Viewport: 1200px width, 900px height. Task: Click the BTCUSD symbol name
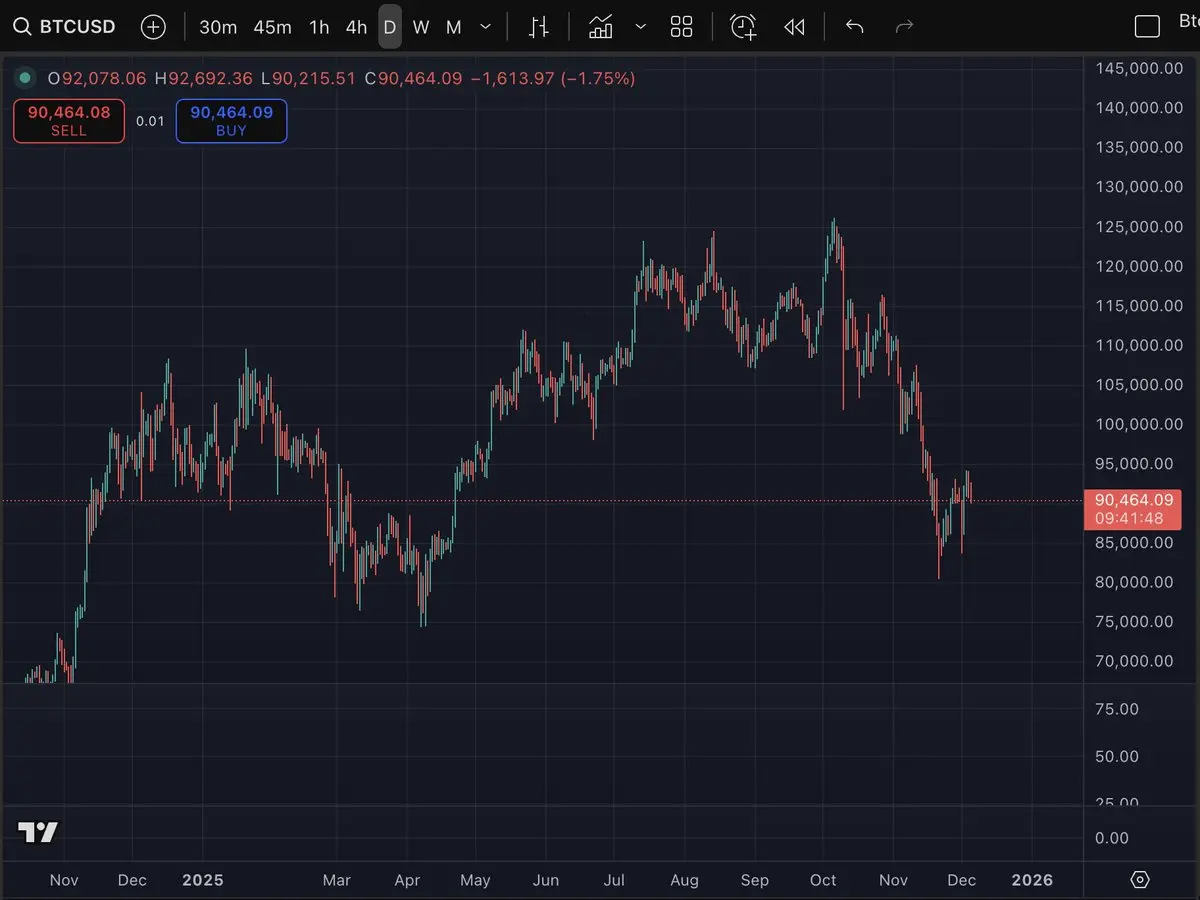tap(77, 27)
